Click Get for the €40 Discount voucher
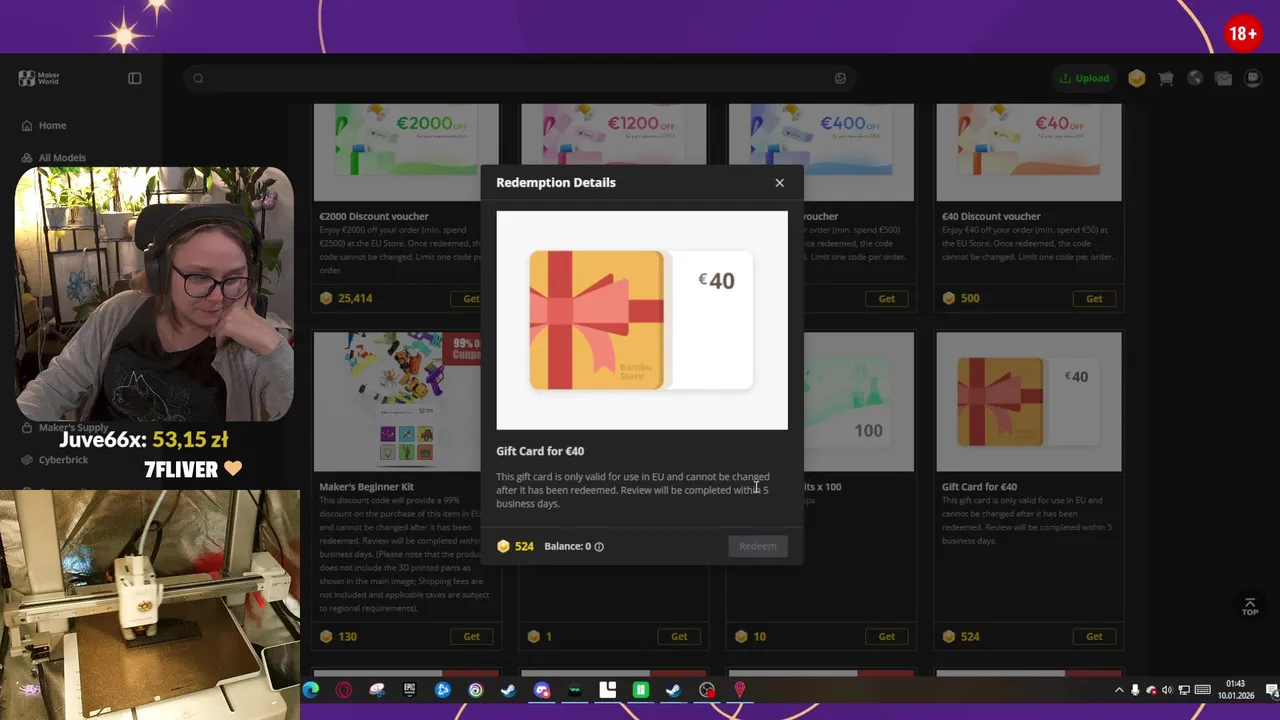 pyautogui.click(x=1094, y=299)
